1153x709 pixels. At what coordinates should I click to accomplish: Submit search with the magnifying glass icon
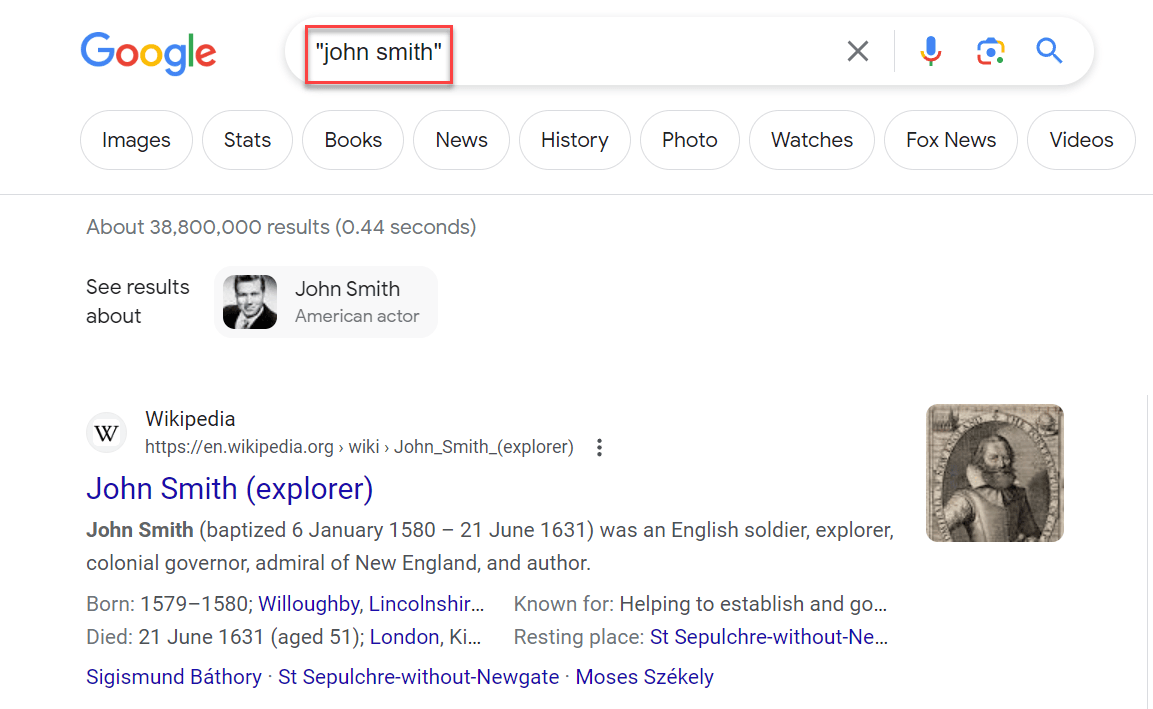click(x=1049, y=51)
